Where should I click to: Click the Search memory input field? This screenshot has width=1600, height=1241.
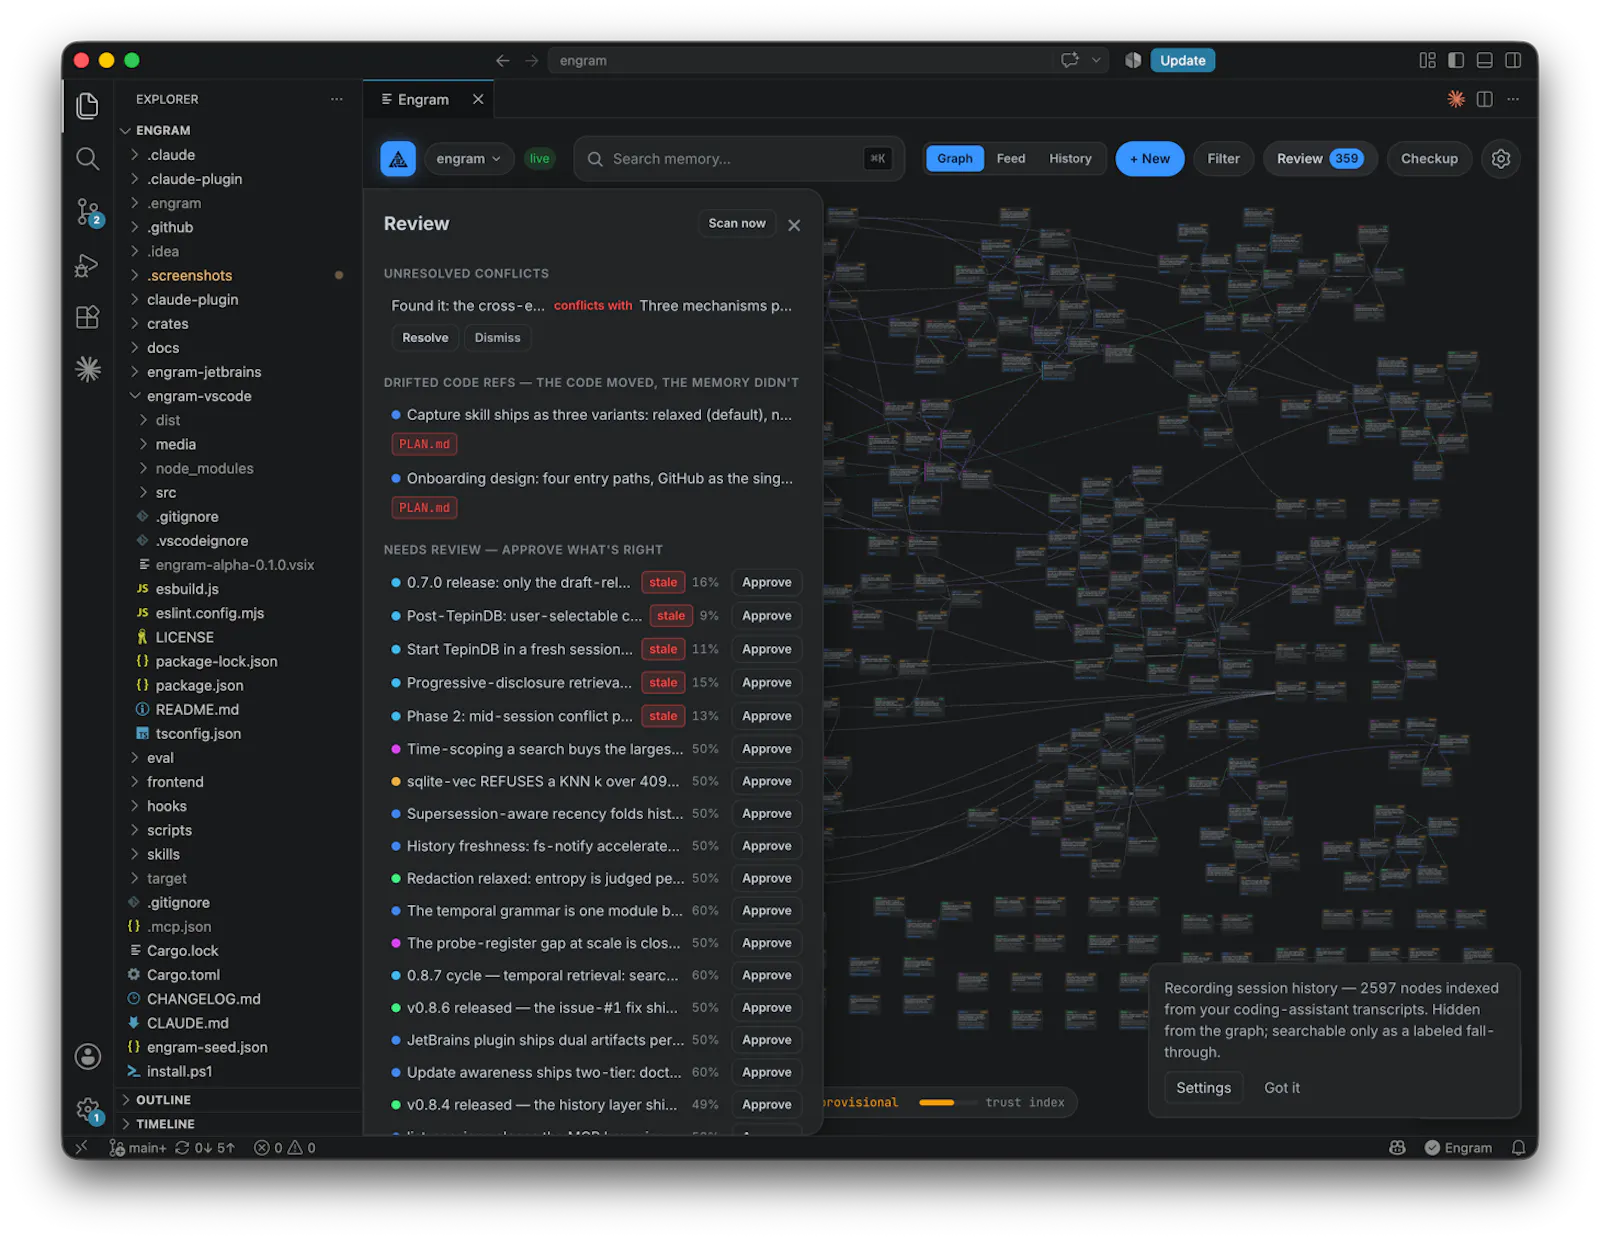(739, 159)
